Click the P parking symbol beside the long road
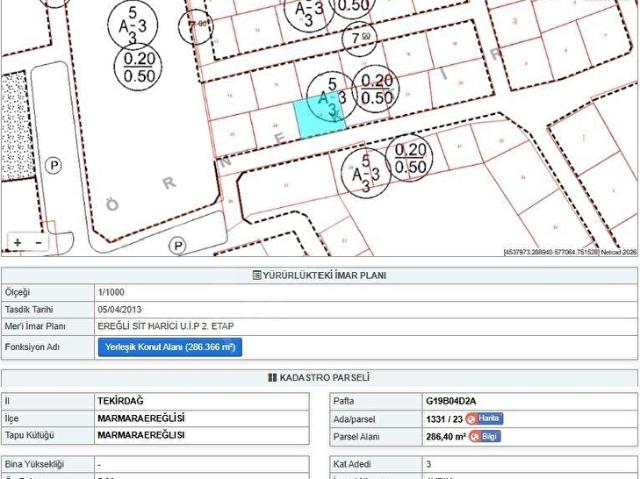The image size is (640, 479). tap(53, 166)
